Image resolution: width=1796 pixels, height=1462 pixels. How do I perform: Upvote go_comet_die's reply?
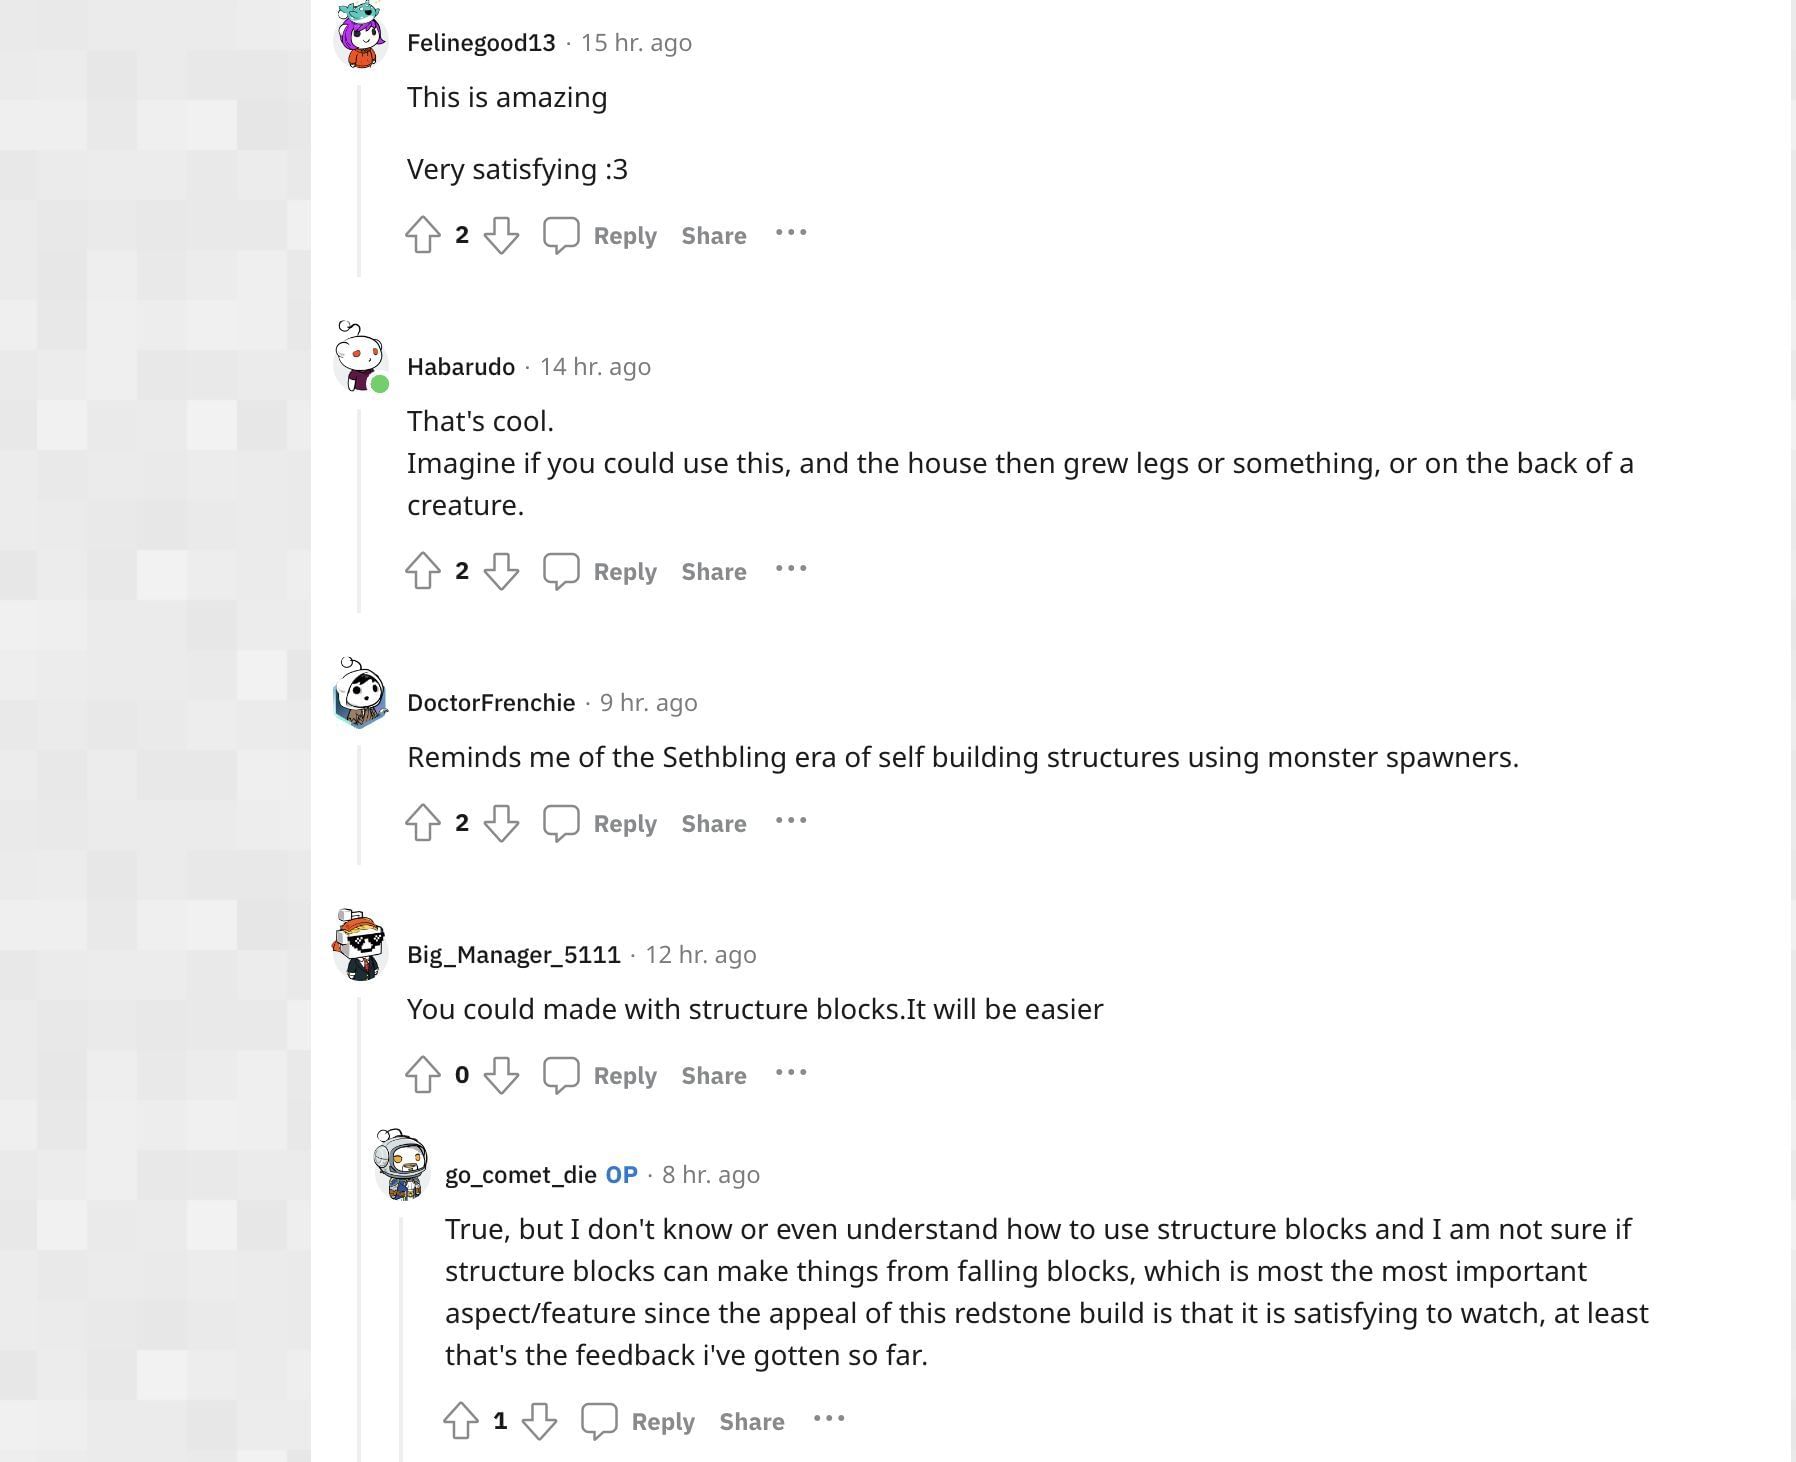point(461,1421)
